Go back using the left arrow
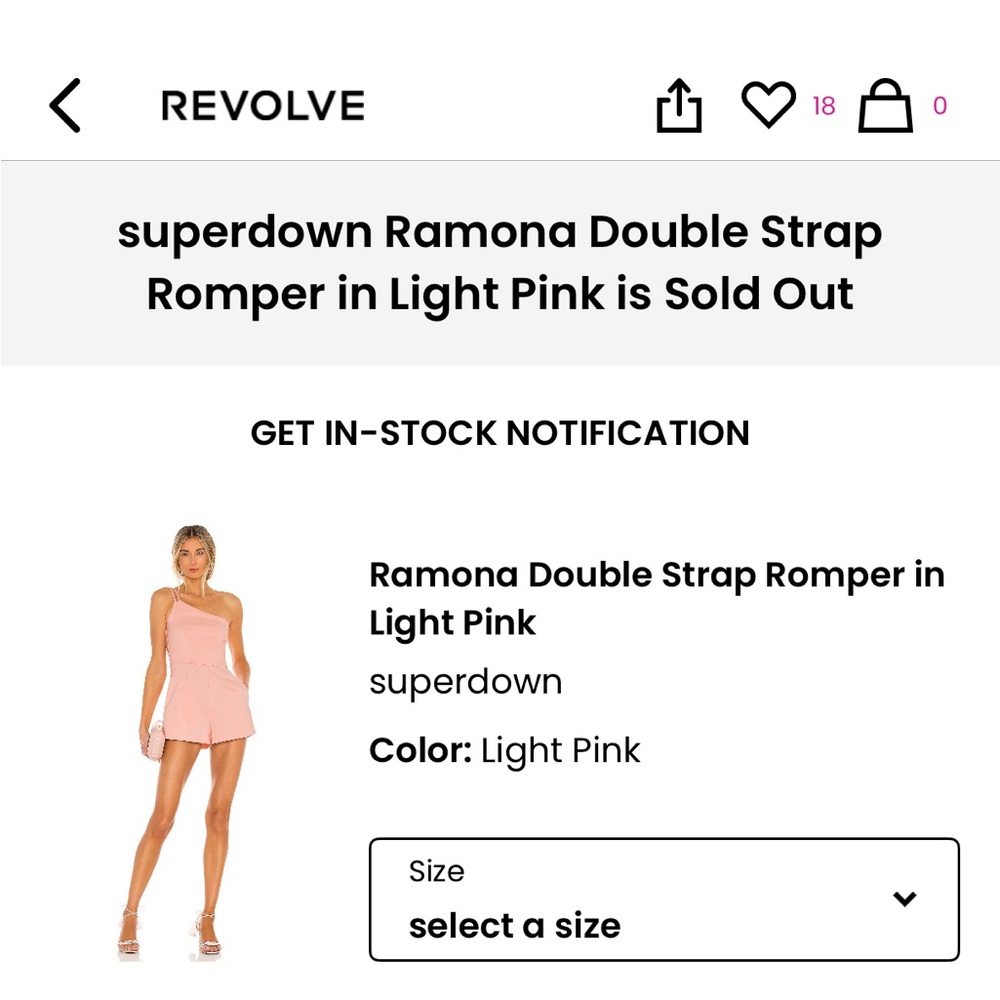This screenshot has width=1000, height=1000. click(x=64, y=105)
